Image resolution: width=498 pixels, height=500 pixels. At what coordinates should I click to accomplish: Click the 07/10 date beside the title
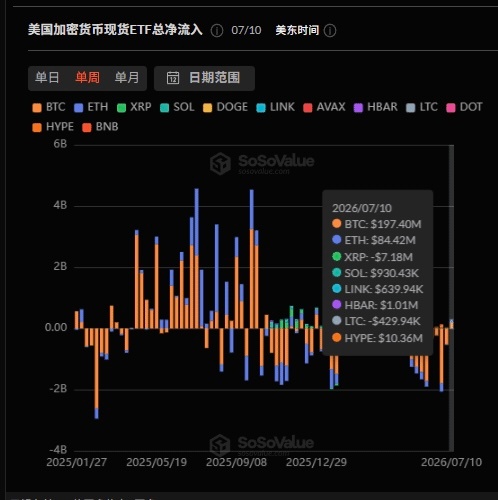[x=246, y=30]
